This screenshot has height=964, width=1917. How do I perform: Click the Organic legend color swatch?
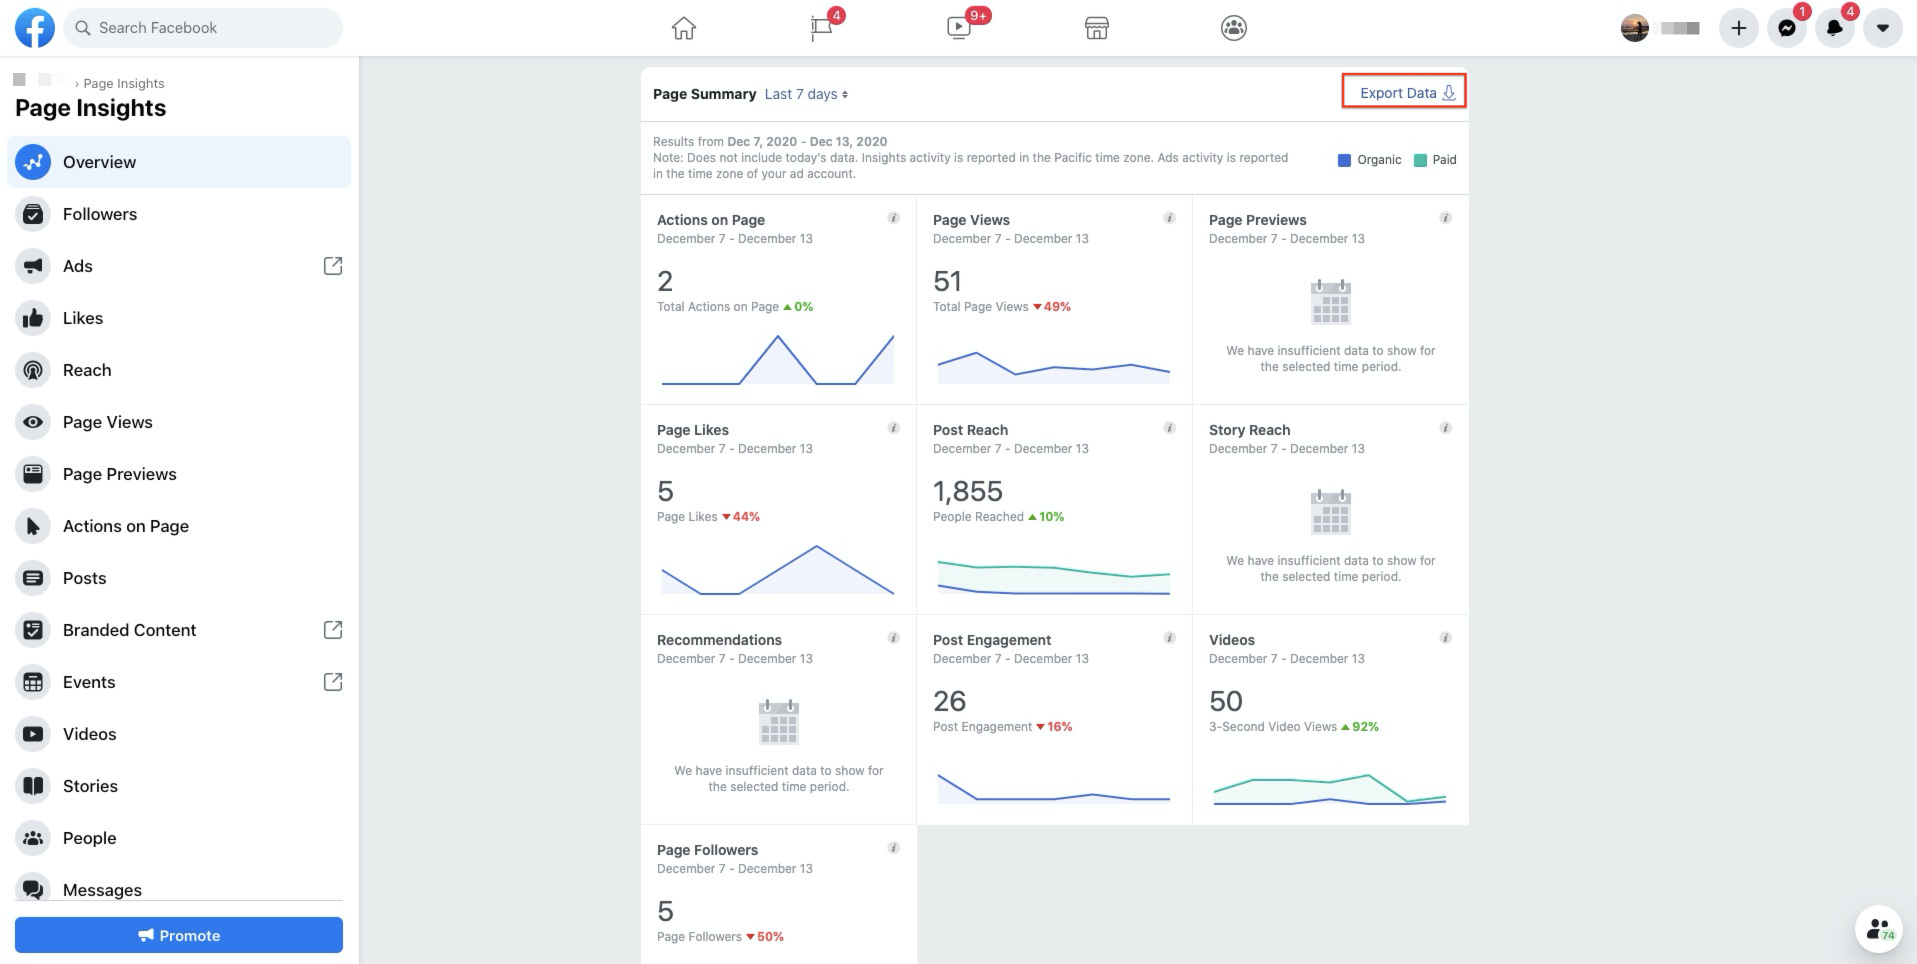point(1344,160)
